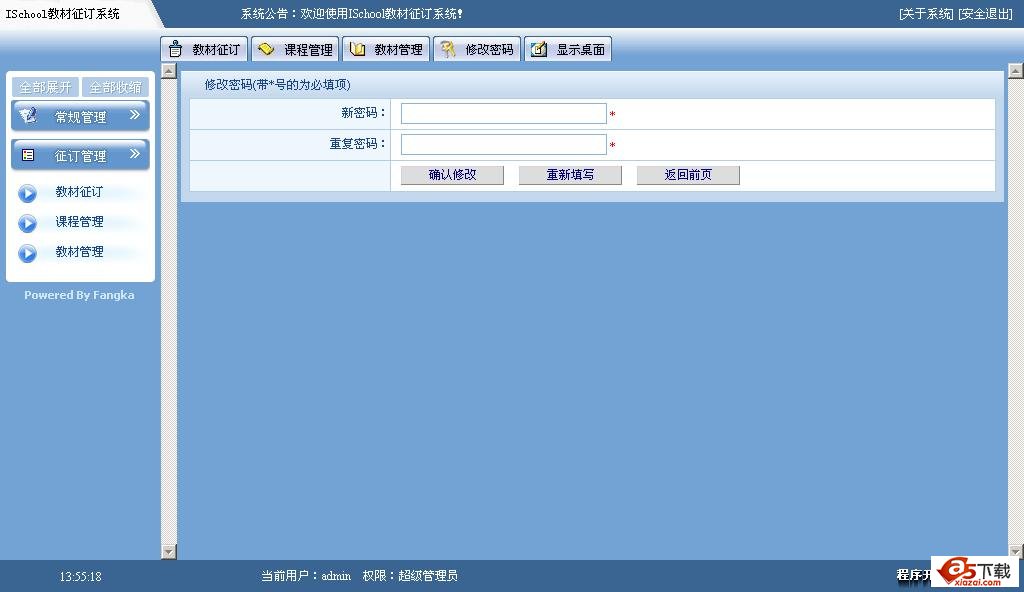
Task: Select 课程管理 in the sidebar menu
Action: 79,222
